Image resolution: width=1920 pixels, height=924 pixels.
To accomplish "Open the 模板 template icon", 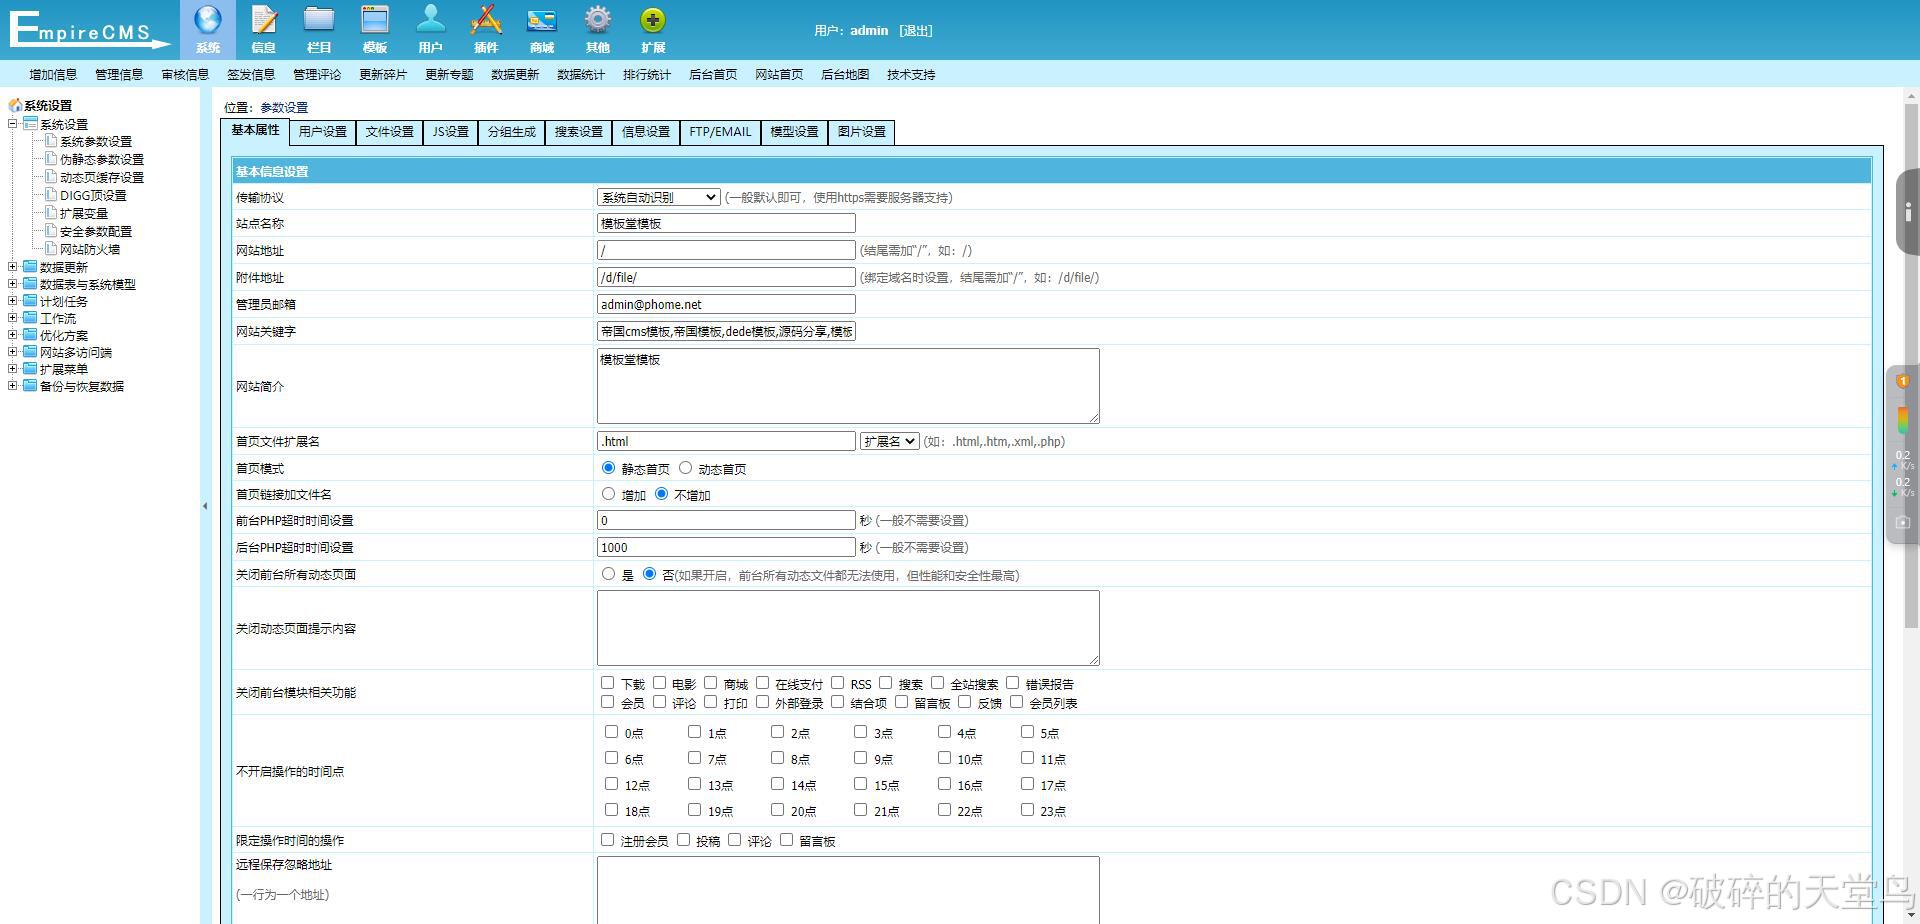I will (x=375, y=29).
